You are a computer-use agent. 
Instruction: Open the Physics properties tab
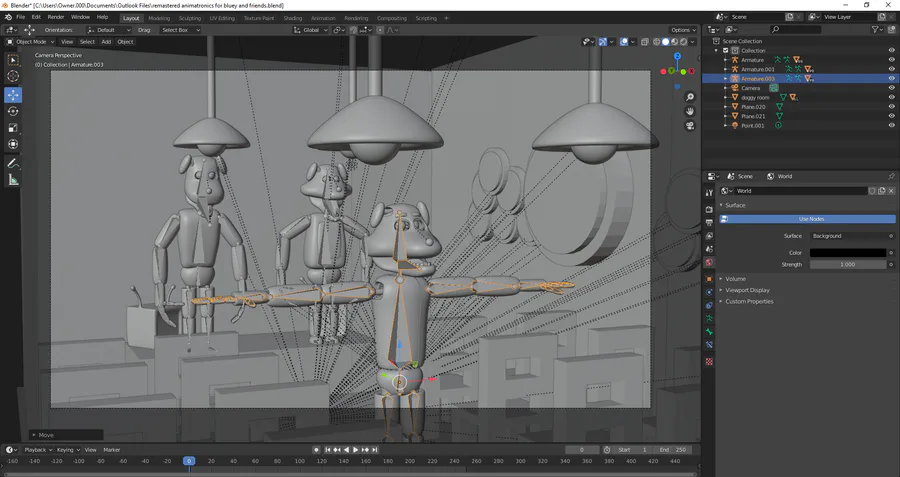tap(709, 292)
